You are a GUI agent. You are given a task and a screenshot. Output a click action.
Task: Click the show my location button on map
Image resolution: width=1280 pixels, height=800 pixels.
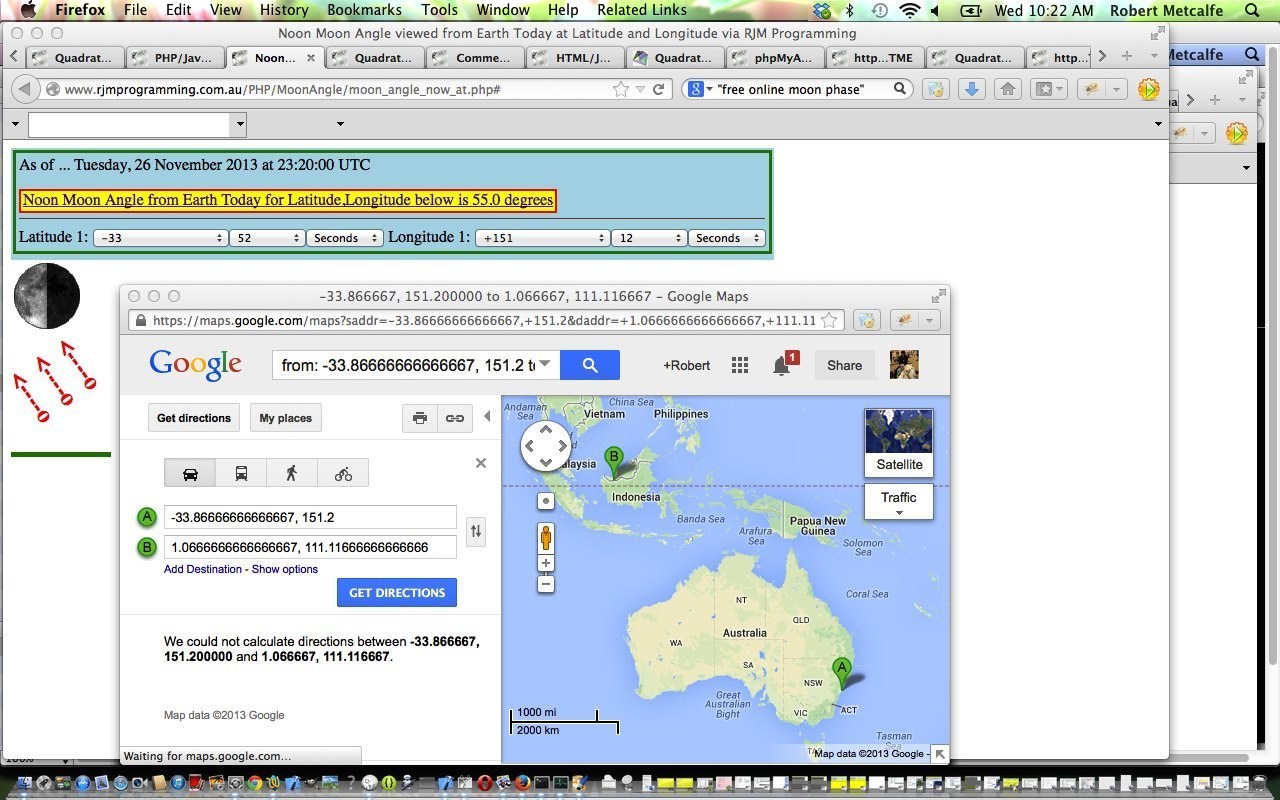pyautogui.click(x=546, y=501)
